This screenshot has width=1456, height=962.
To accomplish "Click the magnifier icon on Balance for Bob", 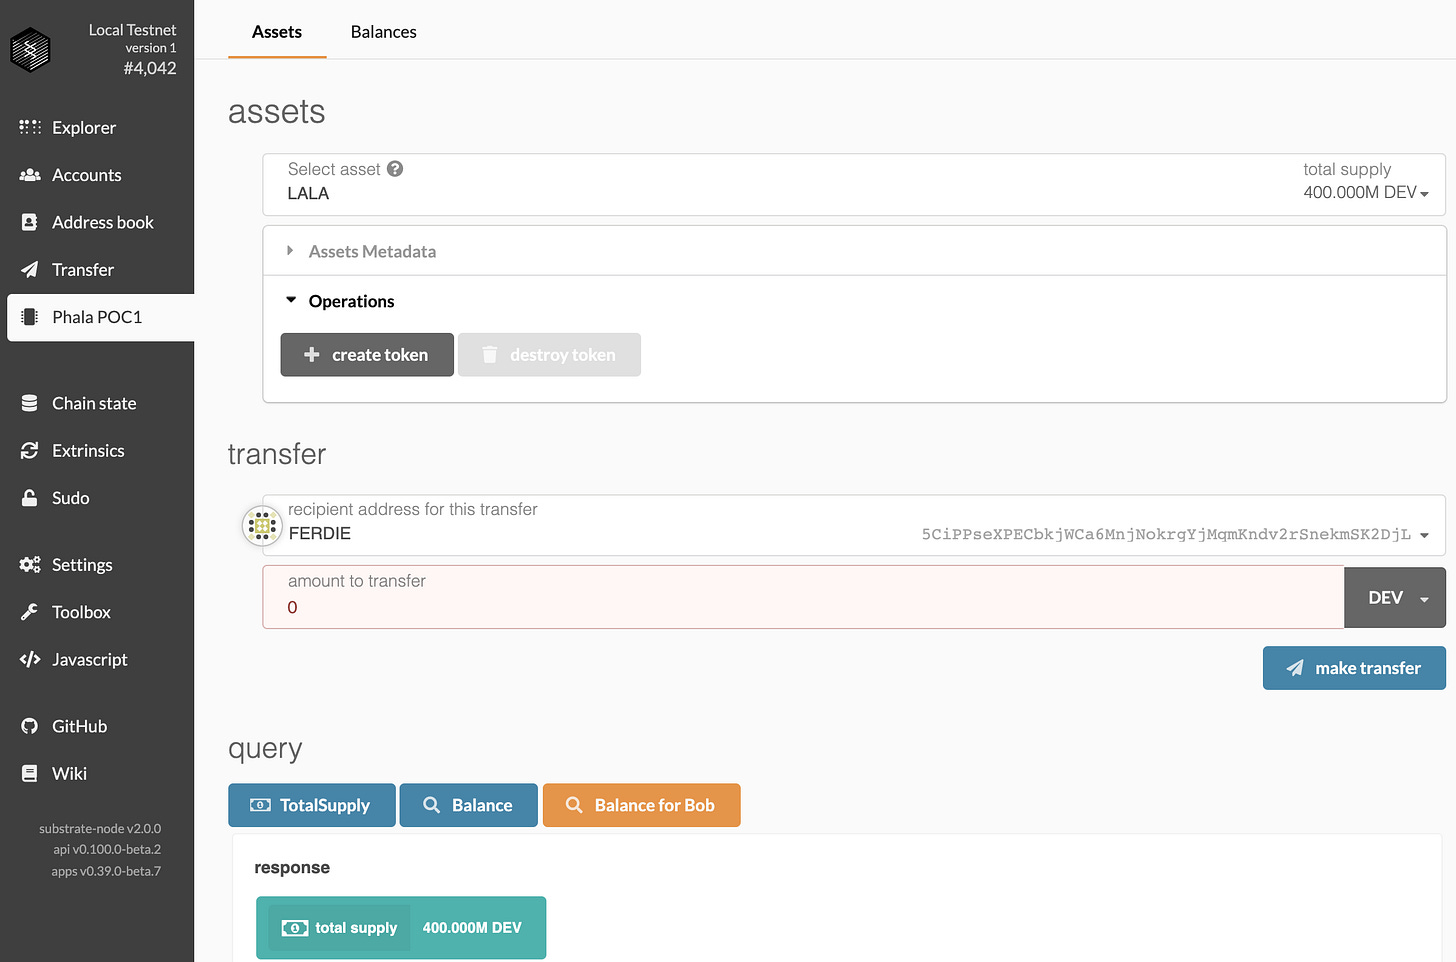I will (x=574, y=805).
